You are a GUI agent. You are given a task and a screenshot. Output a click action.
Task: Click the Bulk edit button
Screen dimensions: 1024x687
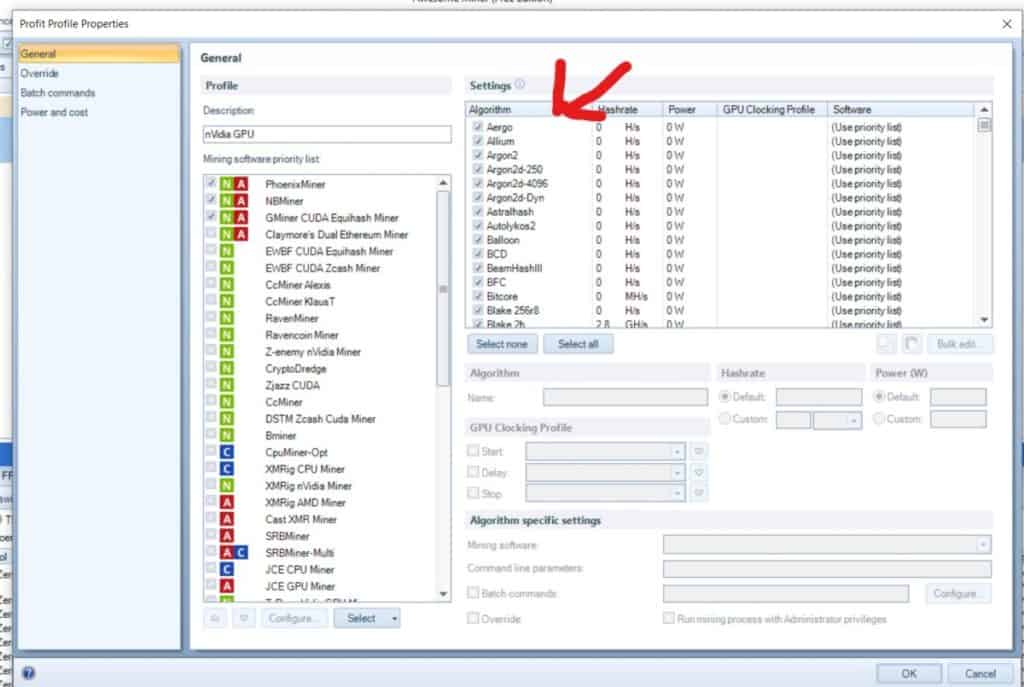coord(959,344)
